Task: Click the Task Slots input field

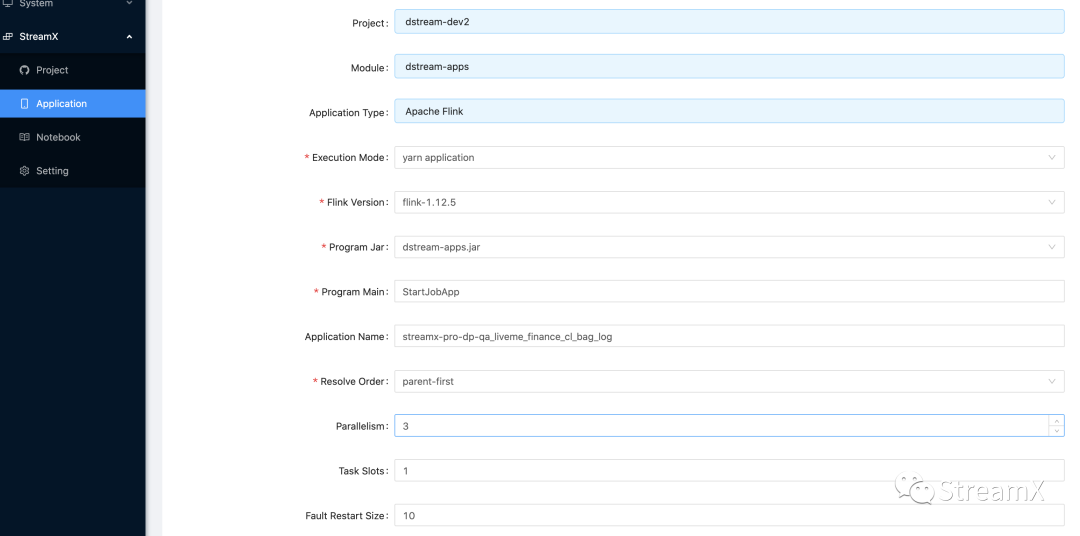Action: click(728, 471)
